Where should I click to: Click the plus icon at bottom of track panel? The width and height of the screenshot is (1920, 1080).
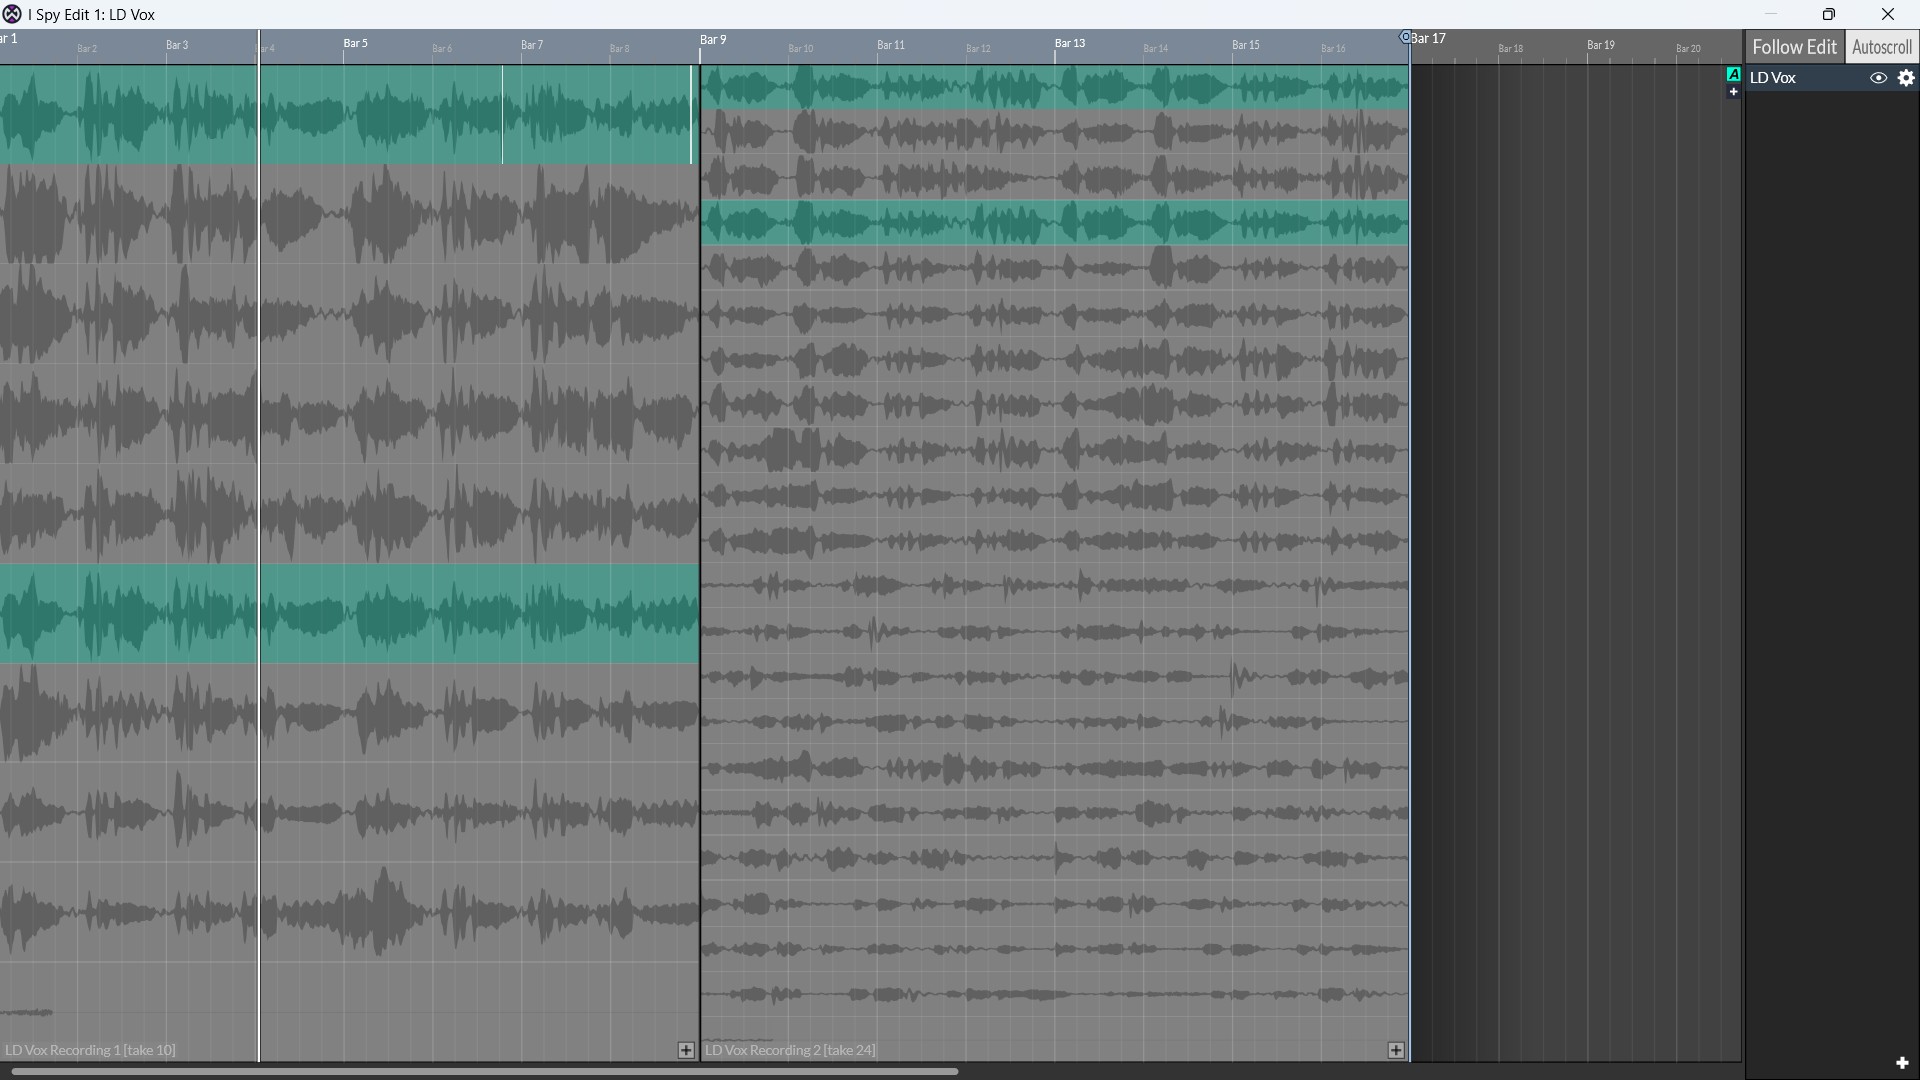click(1902, 1063)
